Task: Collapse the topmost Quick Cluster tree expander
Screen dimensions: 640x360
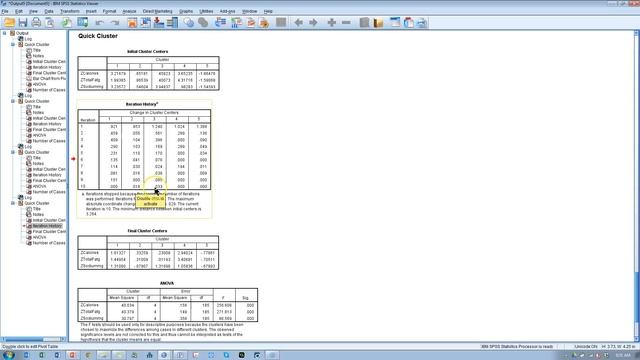Action: (x=13, y=44)
